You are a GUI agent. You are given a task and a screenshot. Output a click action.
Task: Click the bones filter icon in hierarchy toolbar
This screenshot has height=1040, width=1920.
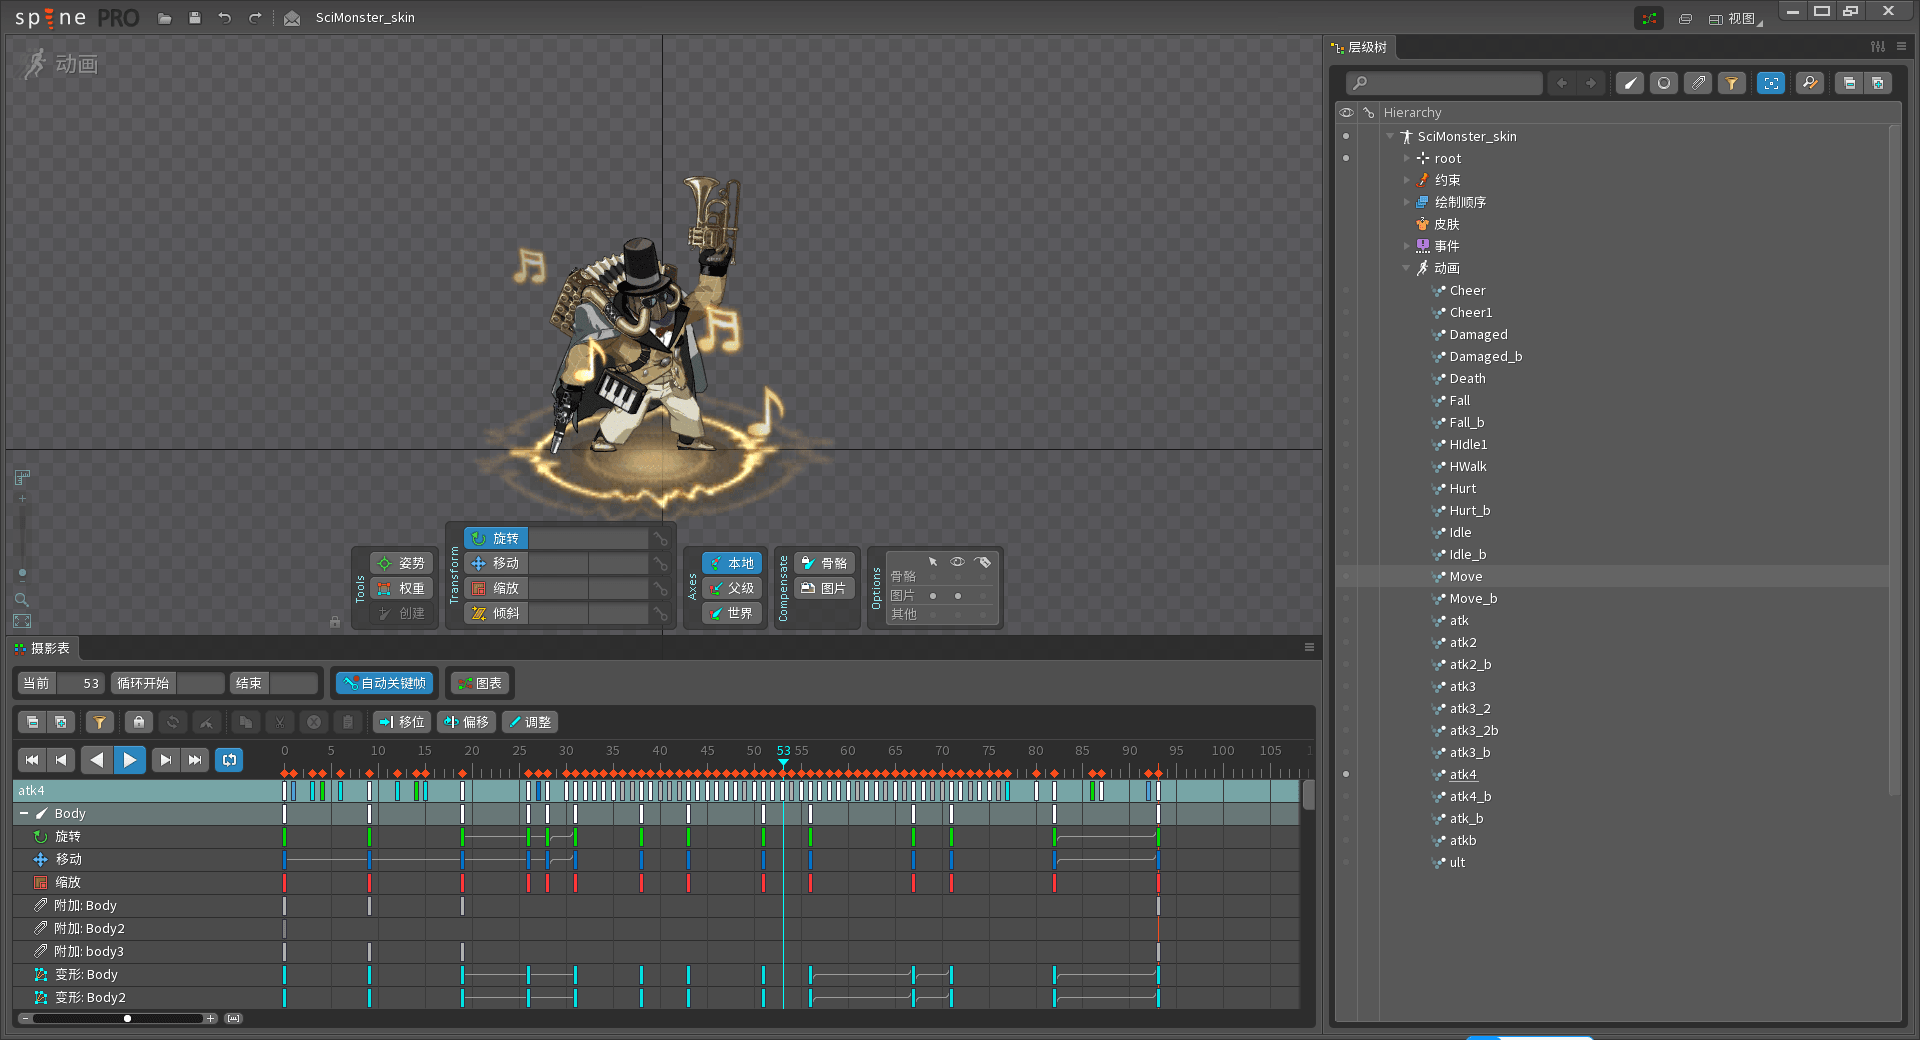tap(1630, 83)
